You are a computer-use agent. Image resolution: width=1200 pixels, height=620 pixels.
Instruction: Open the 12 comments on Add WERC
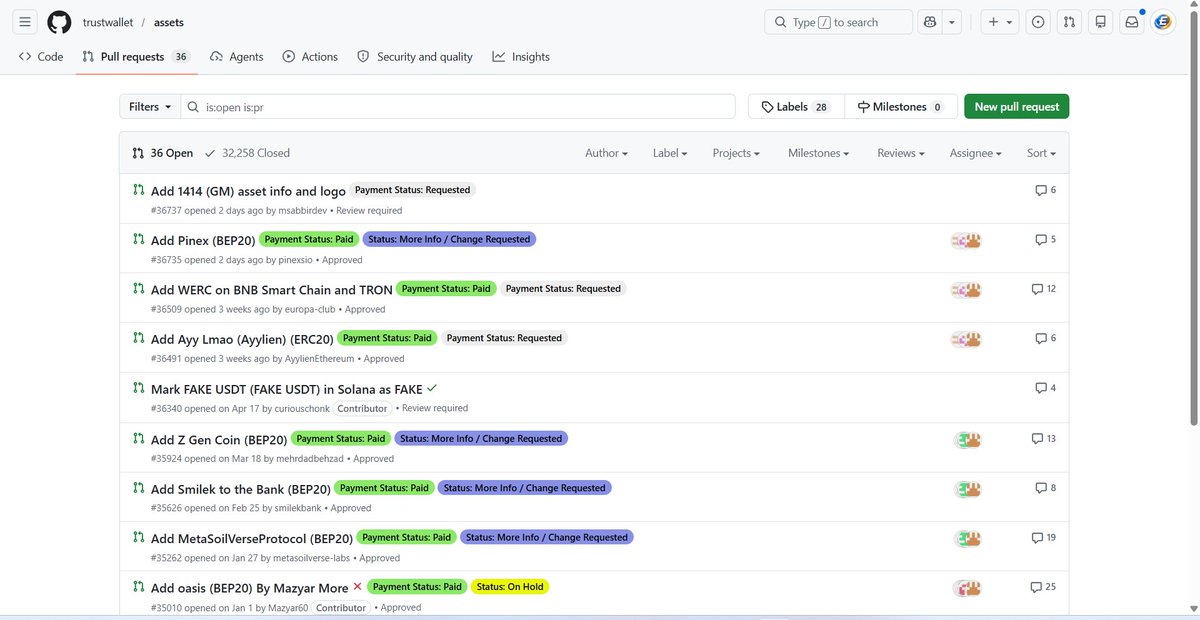(1044, 289)
